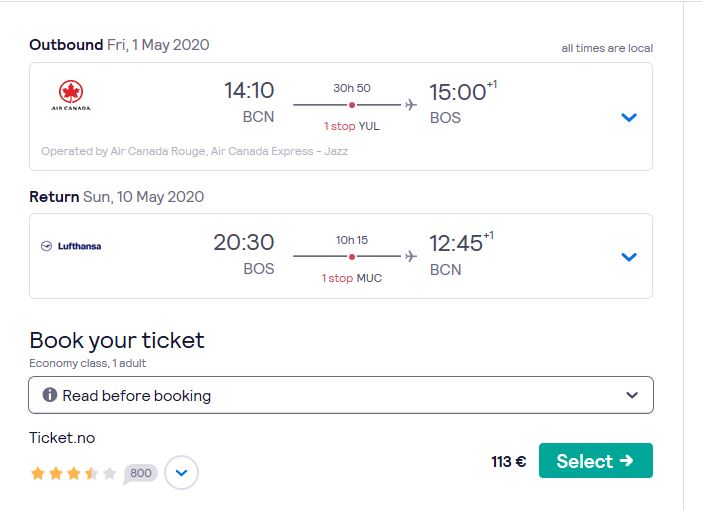Screen dimensions: 702x510
Task: Click the 1 stop YUL label
Action: pos(351,126)
